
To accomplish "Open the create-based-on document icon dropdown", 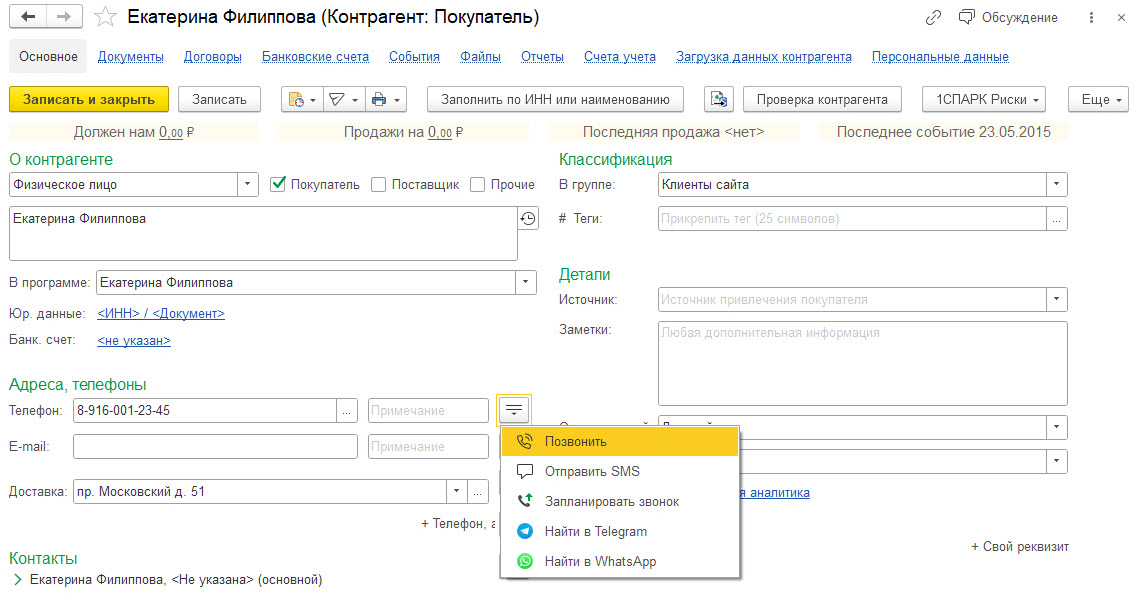I will click(x=302, y=100).
